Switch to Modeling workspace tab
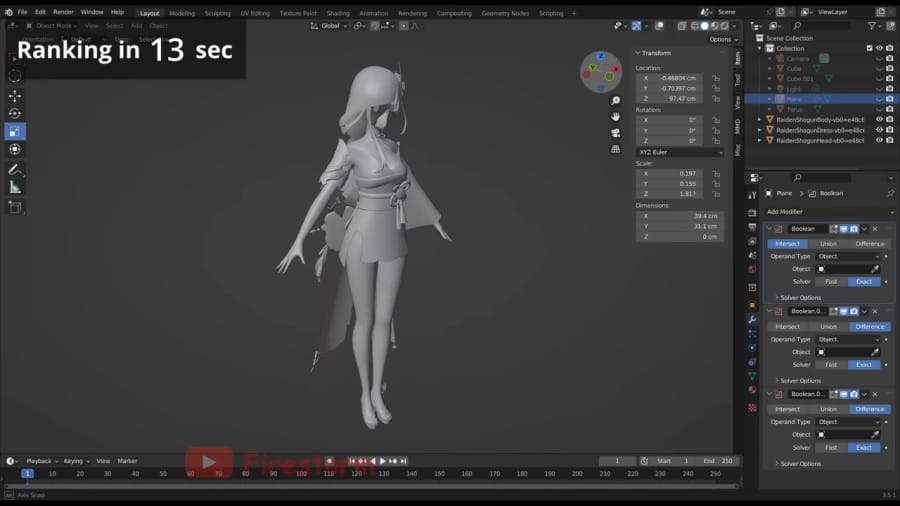This screenshot has width=900, height=506. pyautogui.click(x=182, y=13)
